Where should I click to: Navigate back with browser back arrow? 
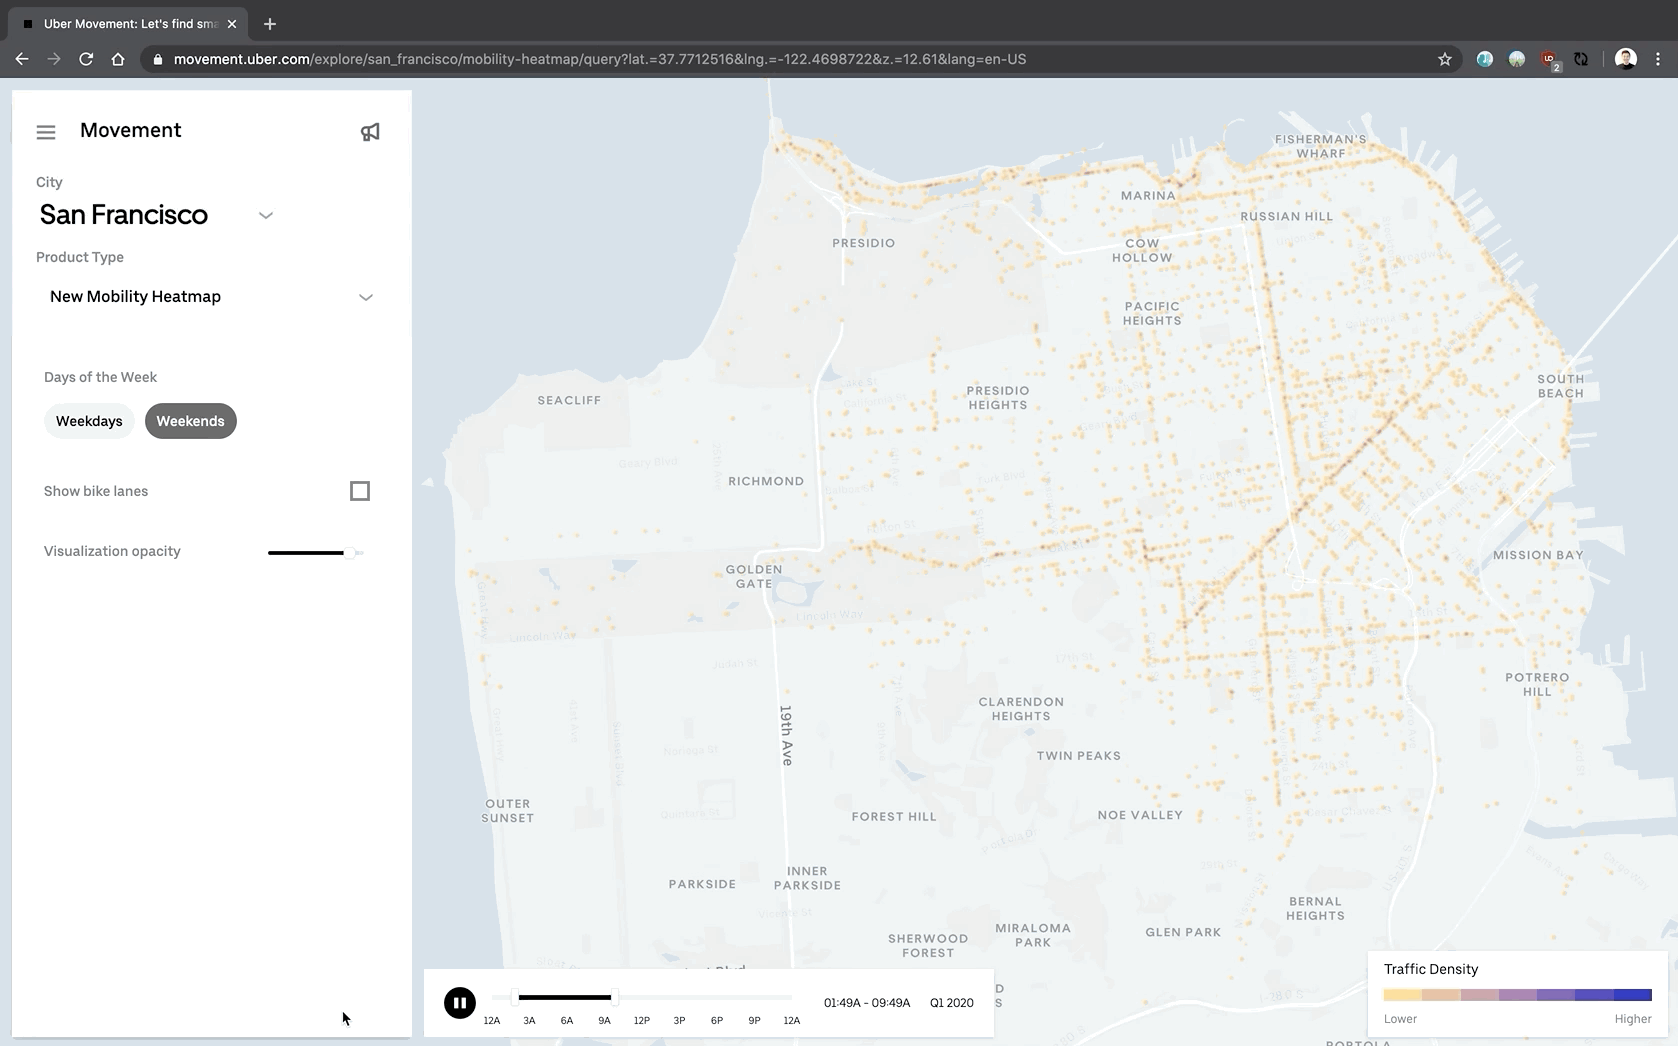(22, 59)
